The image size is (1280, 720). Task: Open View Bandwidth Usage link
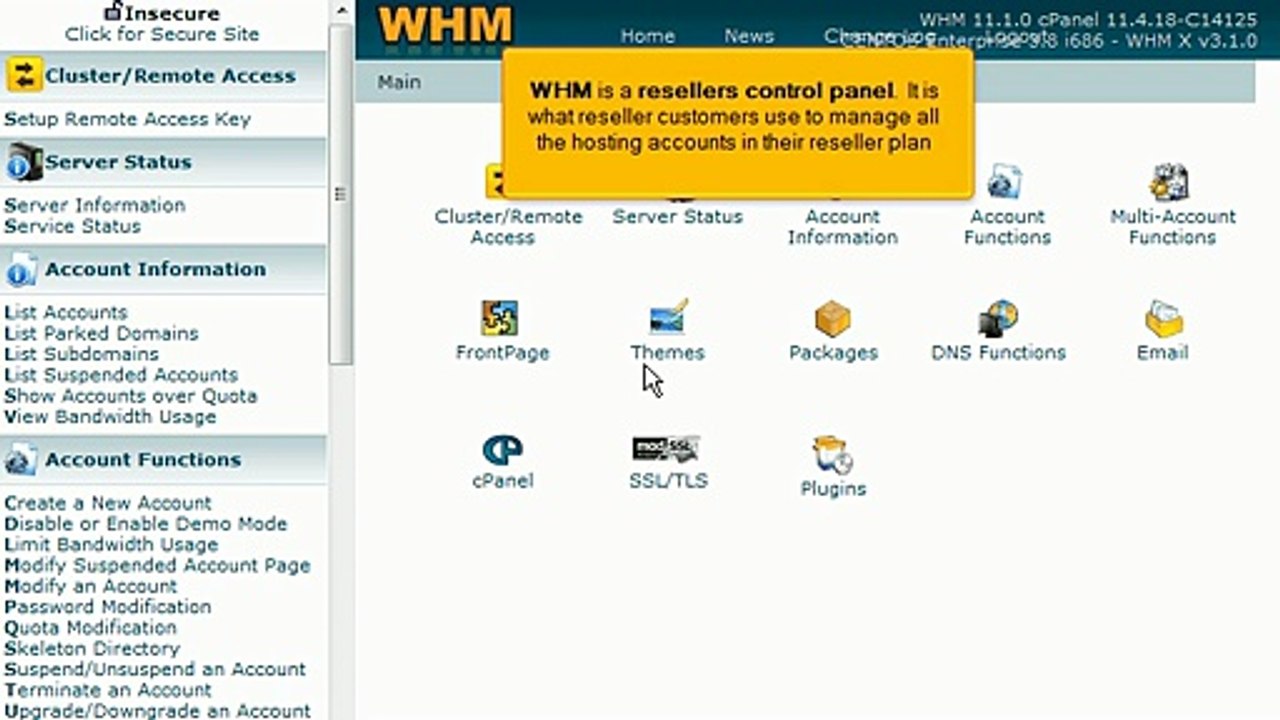110,417
